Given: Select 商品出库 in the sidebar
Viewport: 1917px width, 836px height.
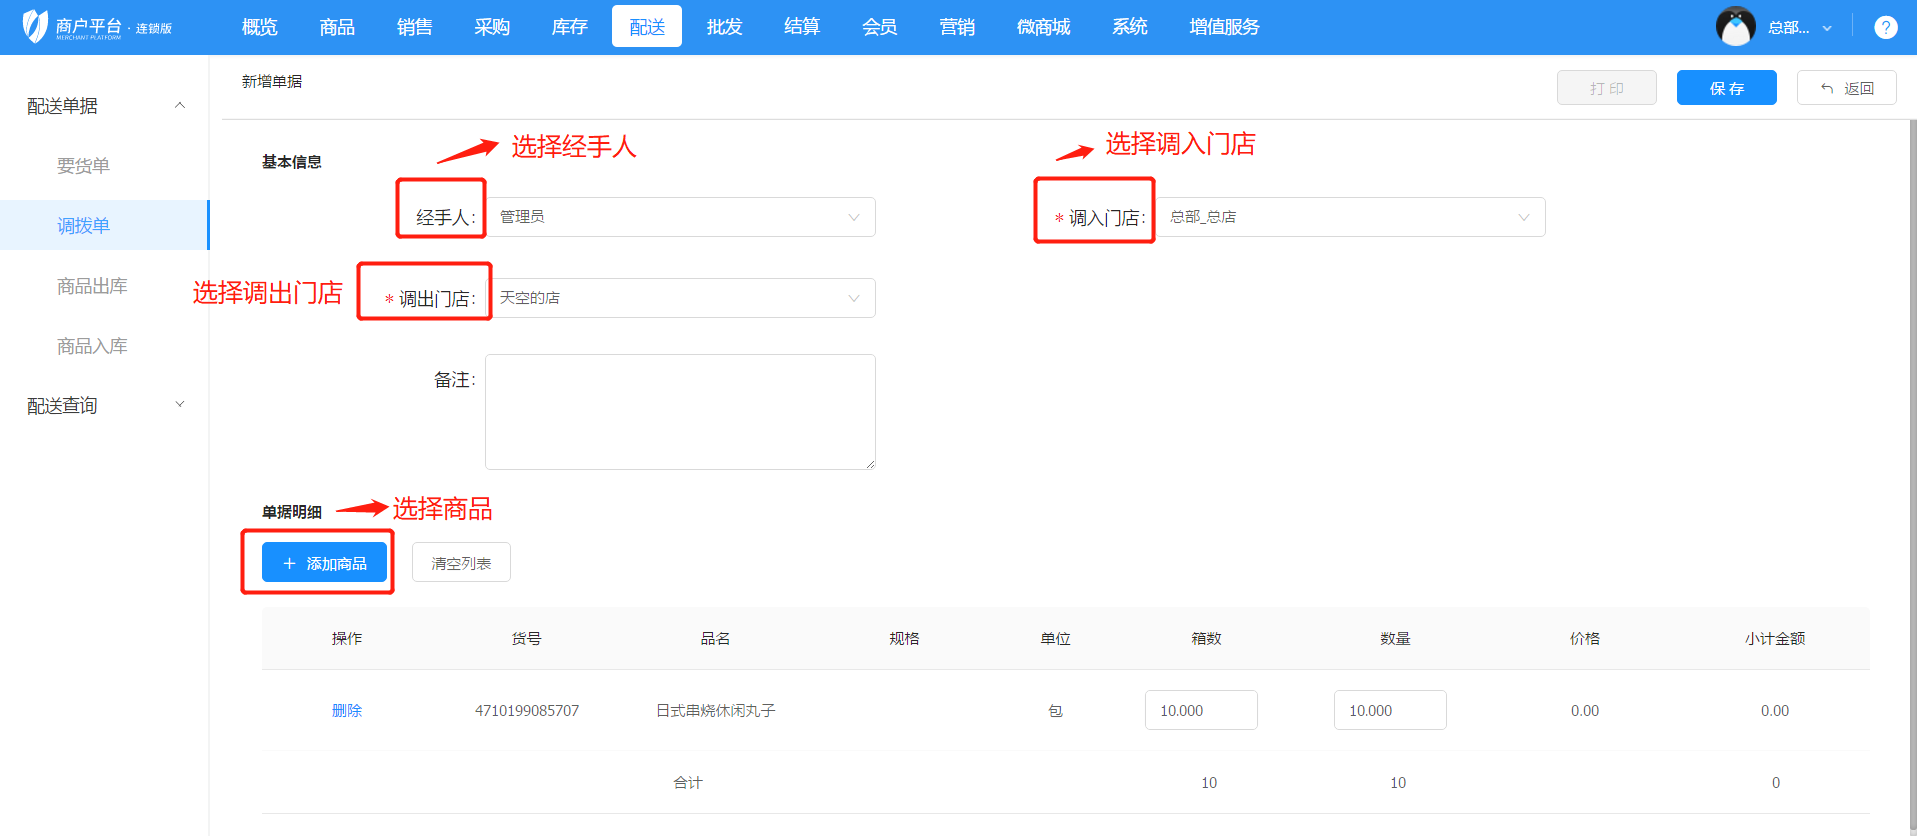Looking at the screenshot, I should (x=92, y=286).
